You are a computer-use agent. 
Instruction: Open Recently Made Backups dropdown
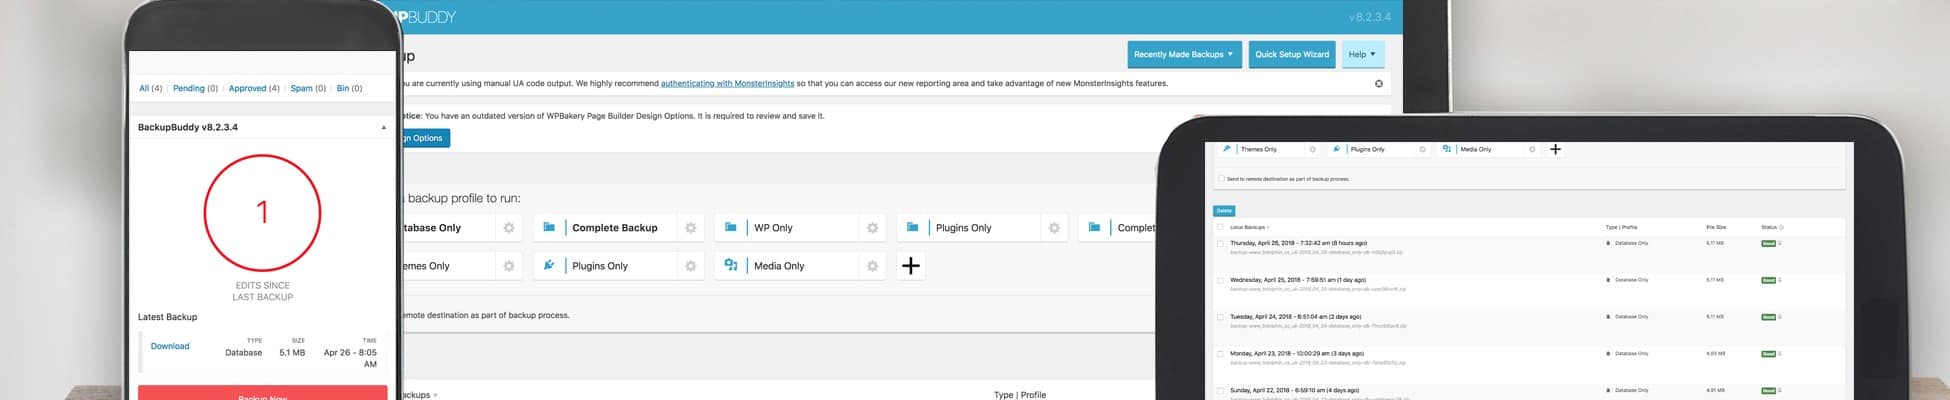click(1184, 54)
